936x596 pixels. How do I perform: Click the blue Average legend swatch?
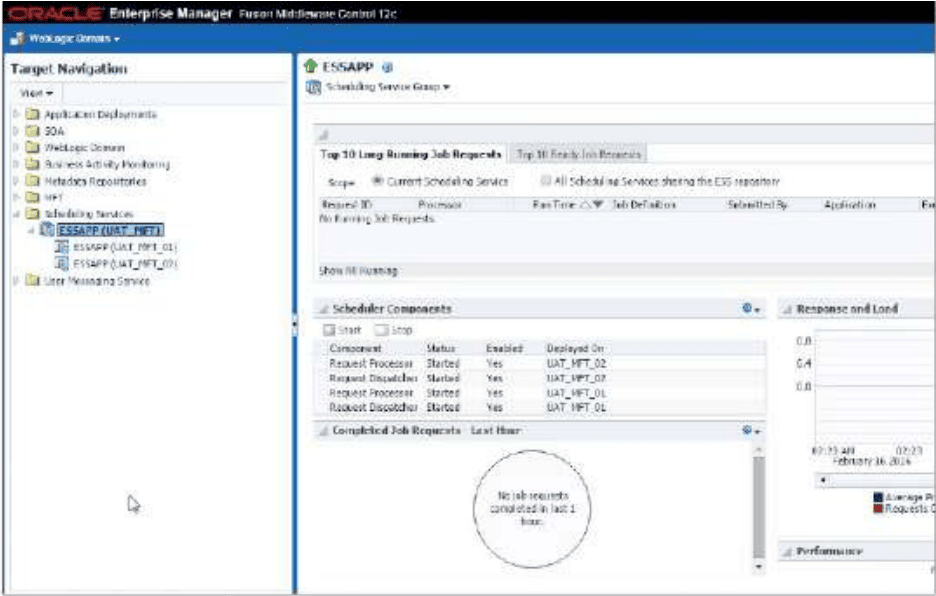point(878,497)
